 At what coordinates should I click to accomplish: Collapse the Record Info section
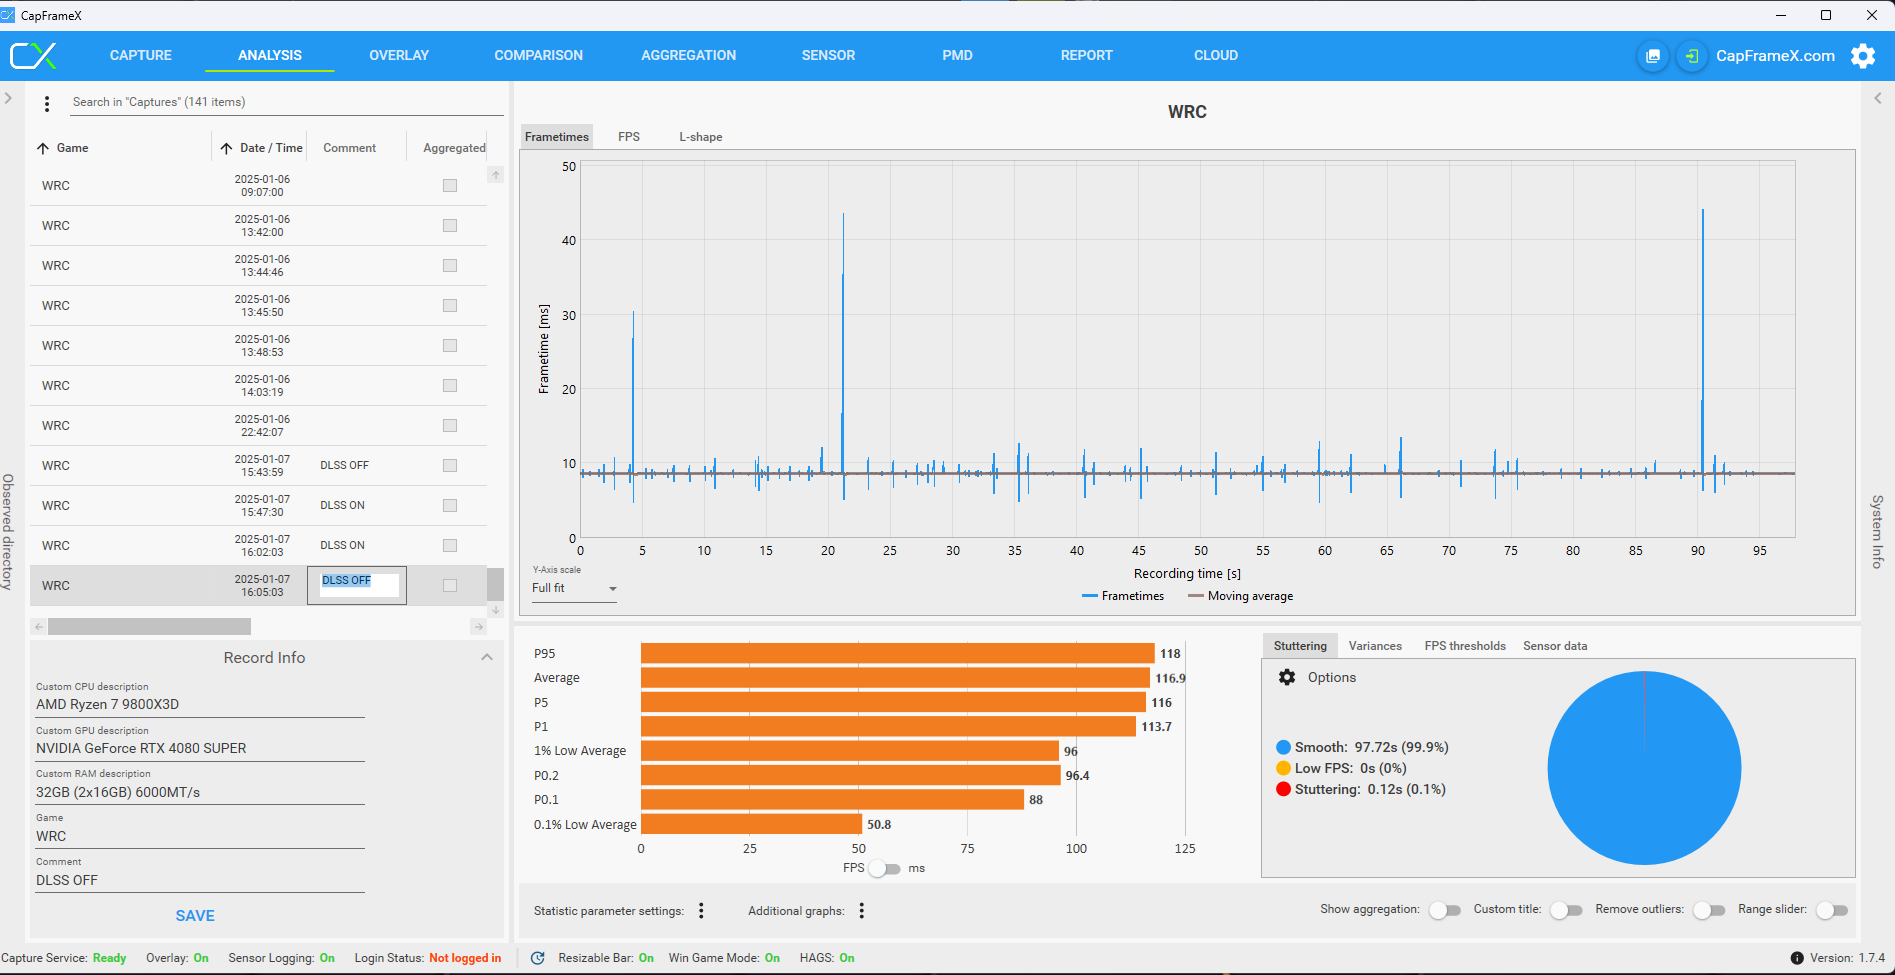[487, 657]
